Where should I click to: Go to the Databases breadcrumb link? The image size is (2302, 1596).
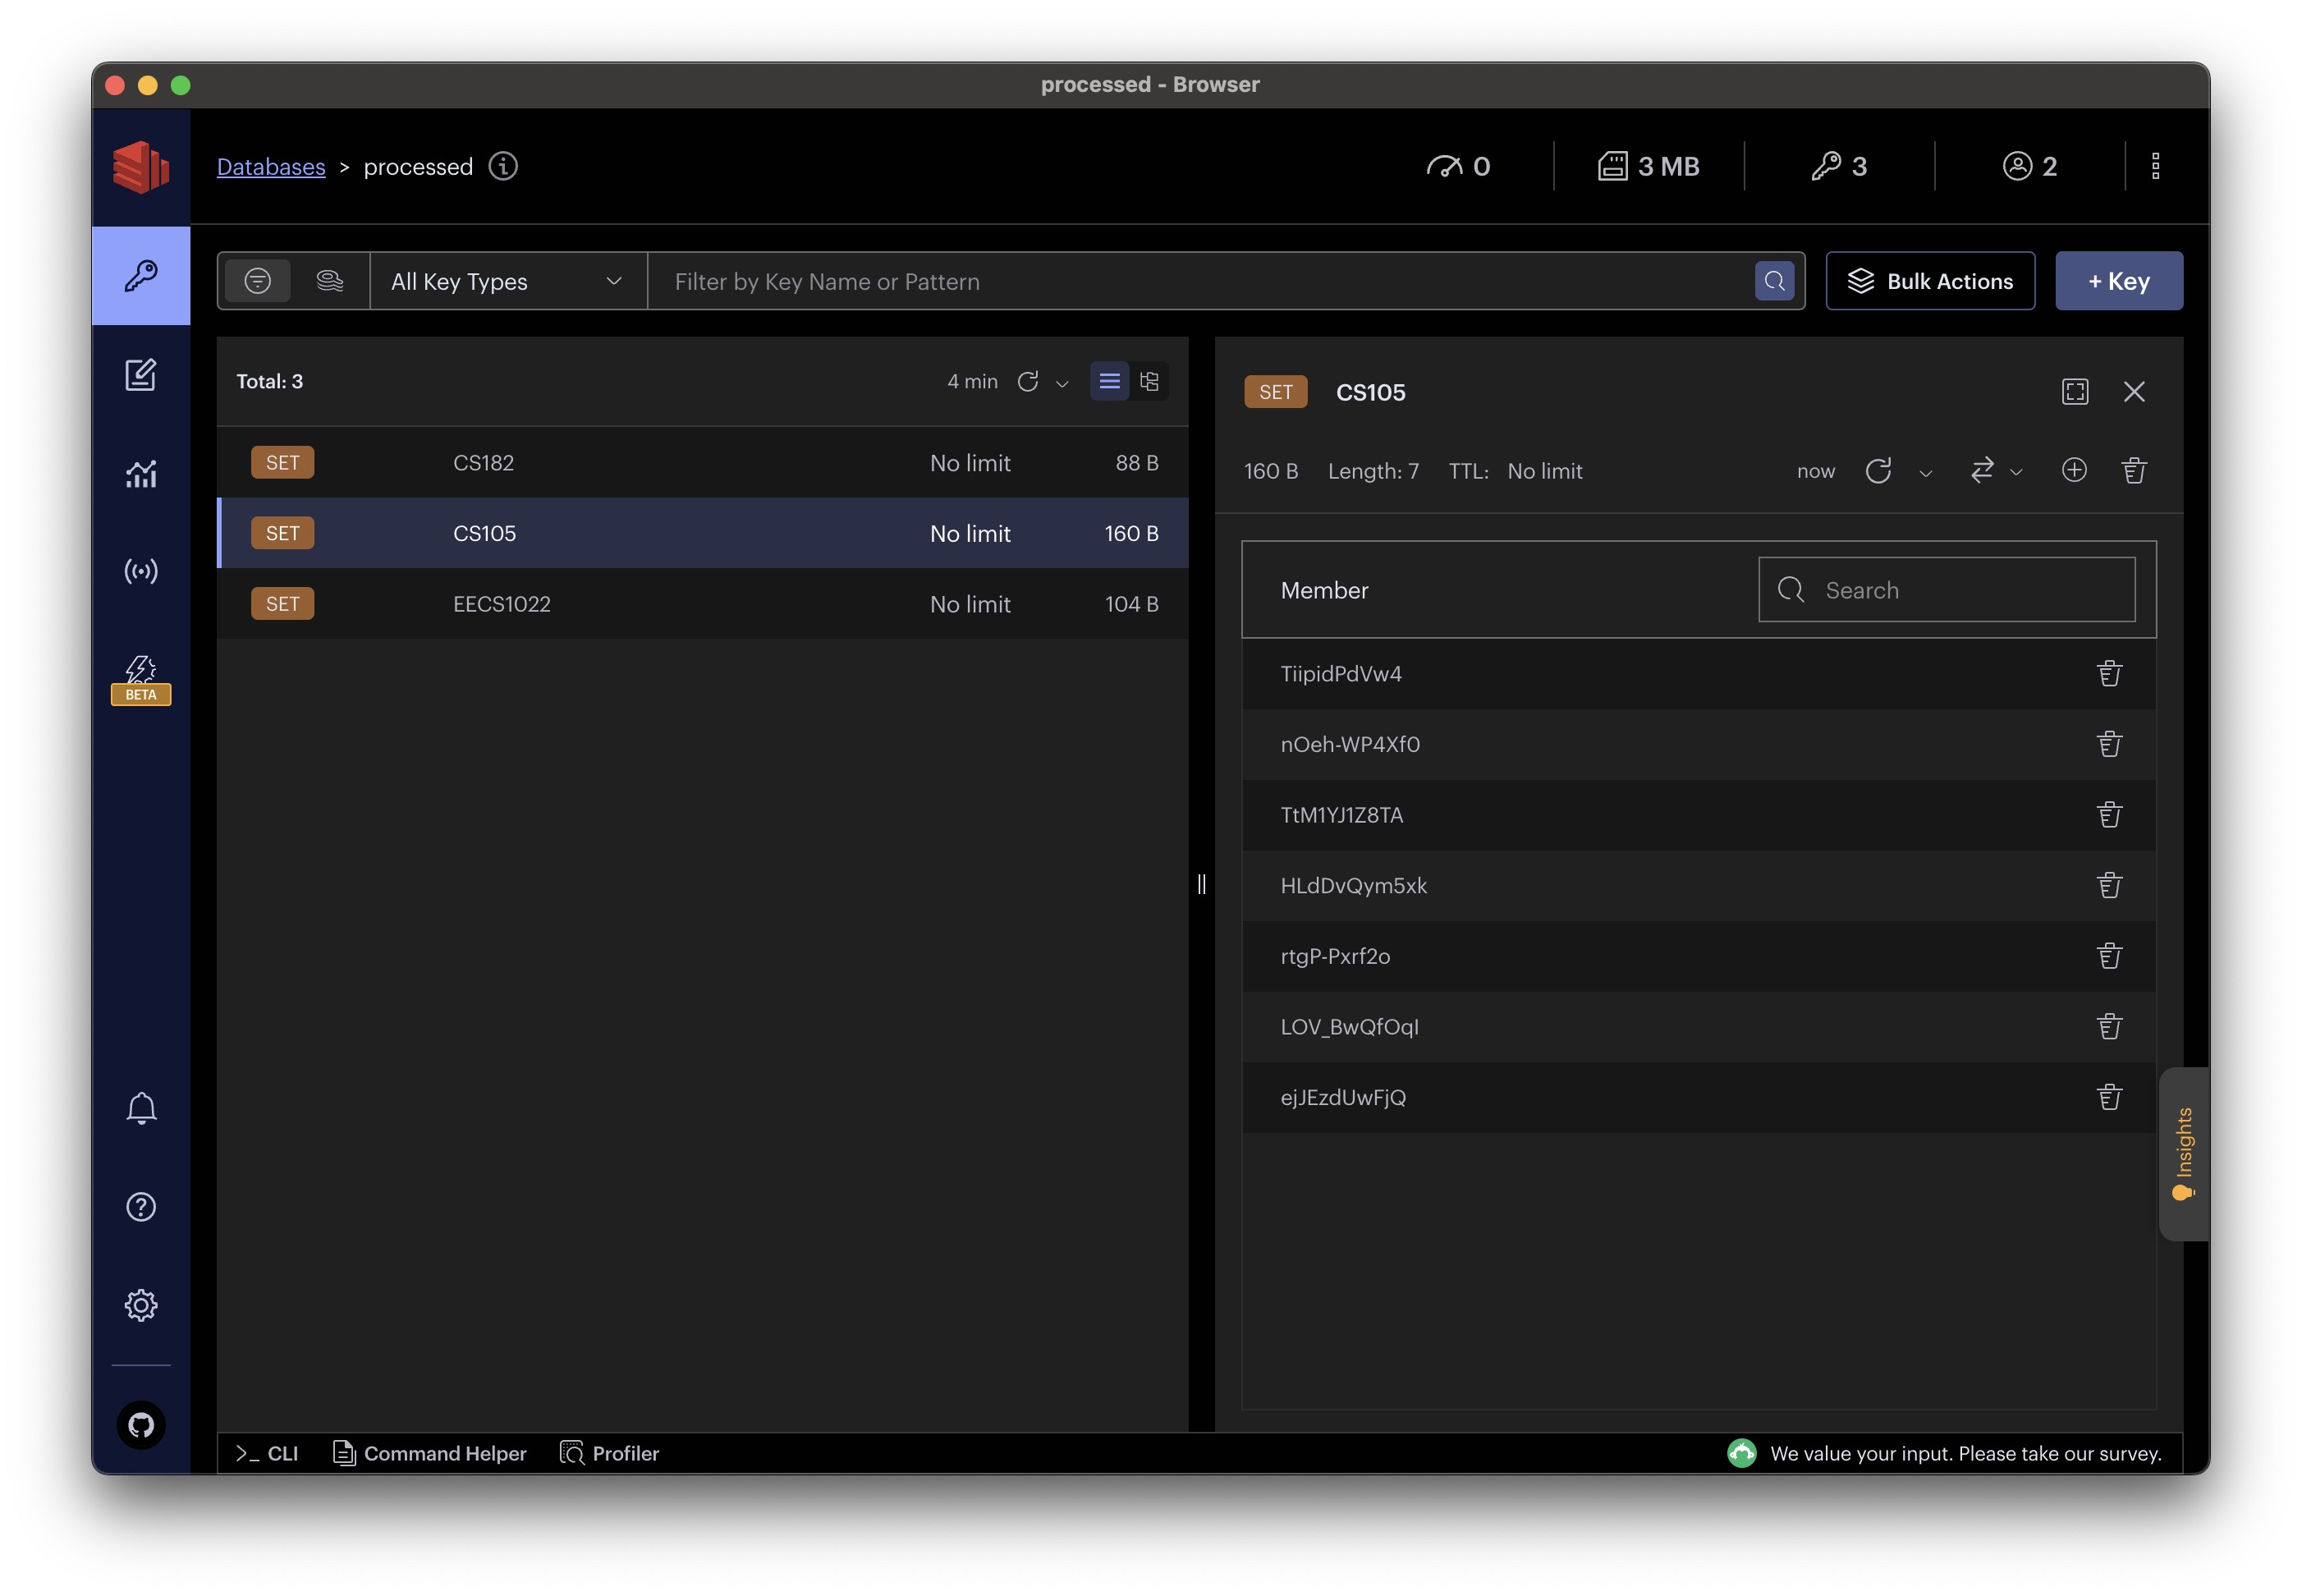coord(271,166)
